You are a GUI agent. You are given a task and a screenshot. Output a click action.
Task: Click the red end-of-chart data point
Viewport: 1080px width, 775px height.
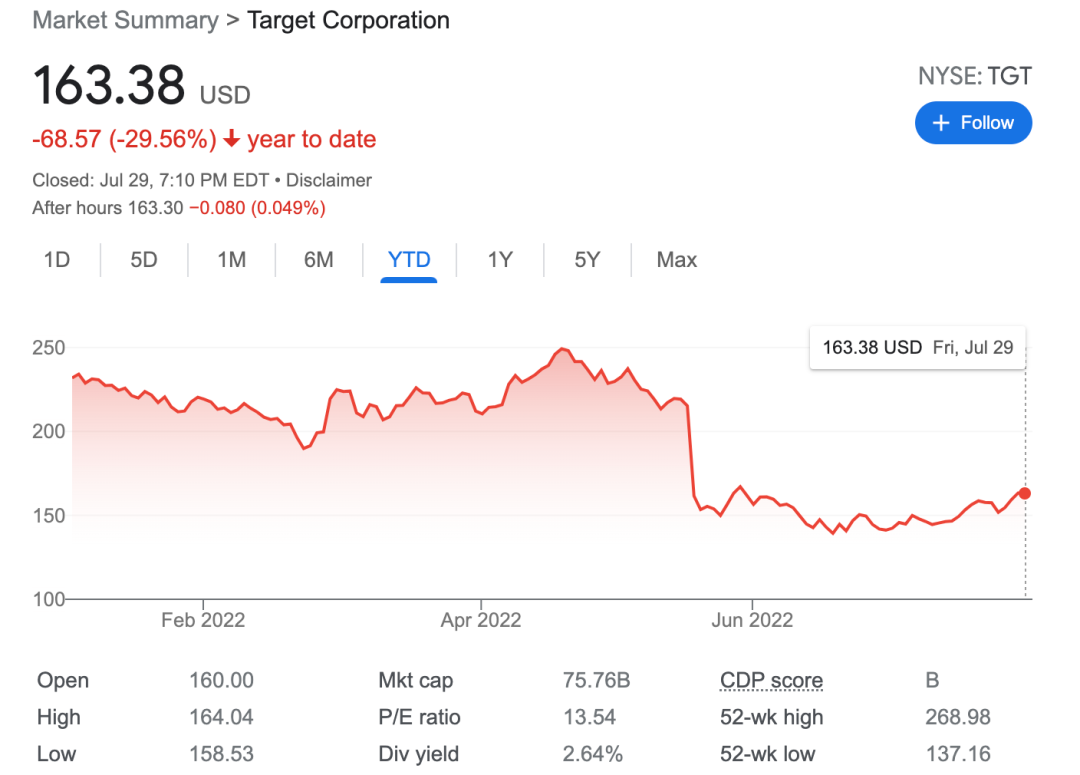coord(1025,493)
